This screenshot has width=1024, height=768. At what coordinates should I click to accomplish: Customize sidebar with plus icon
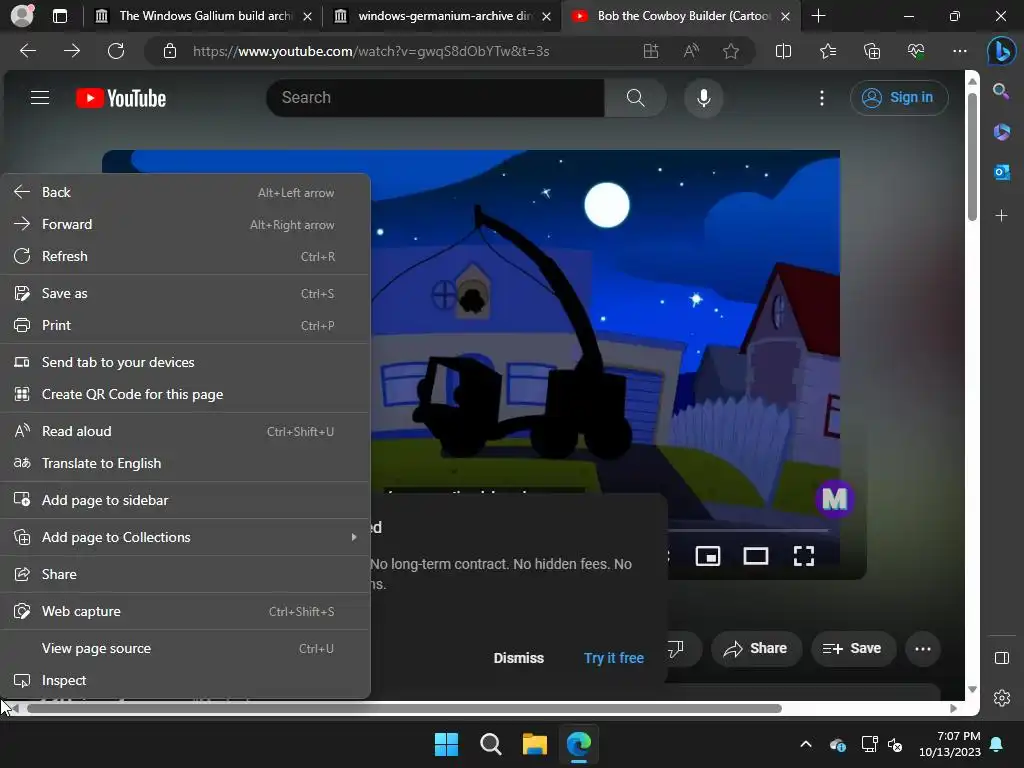click(x=1001, y=216)
